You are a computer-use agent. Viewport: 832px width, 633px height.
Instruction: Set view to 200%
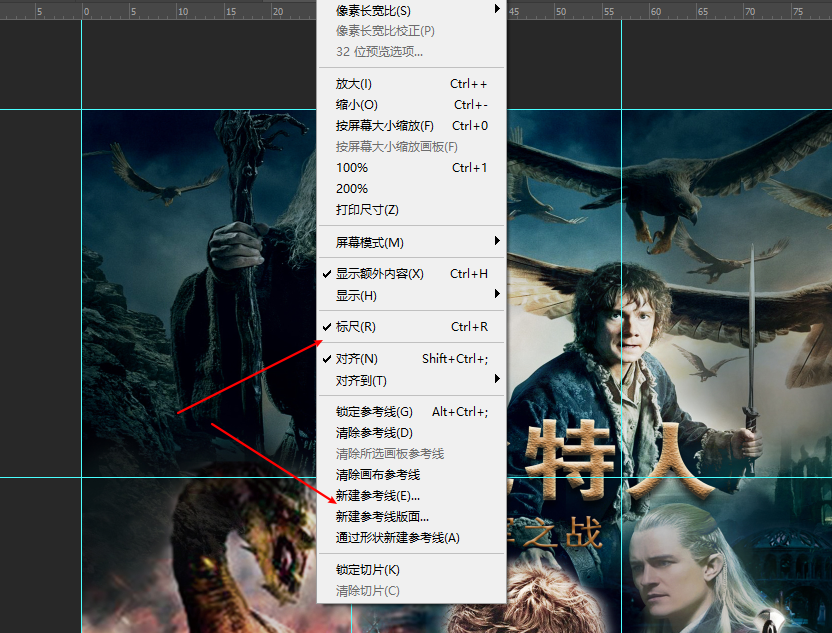pyautogui.click(x=411, y=188)
